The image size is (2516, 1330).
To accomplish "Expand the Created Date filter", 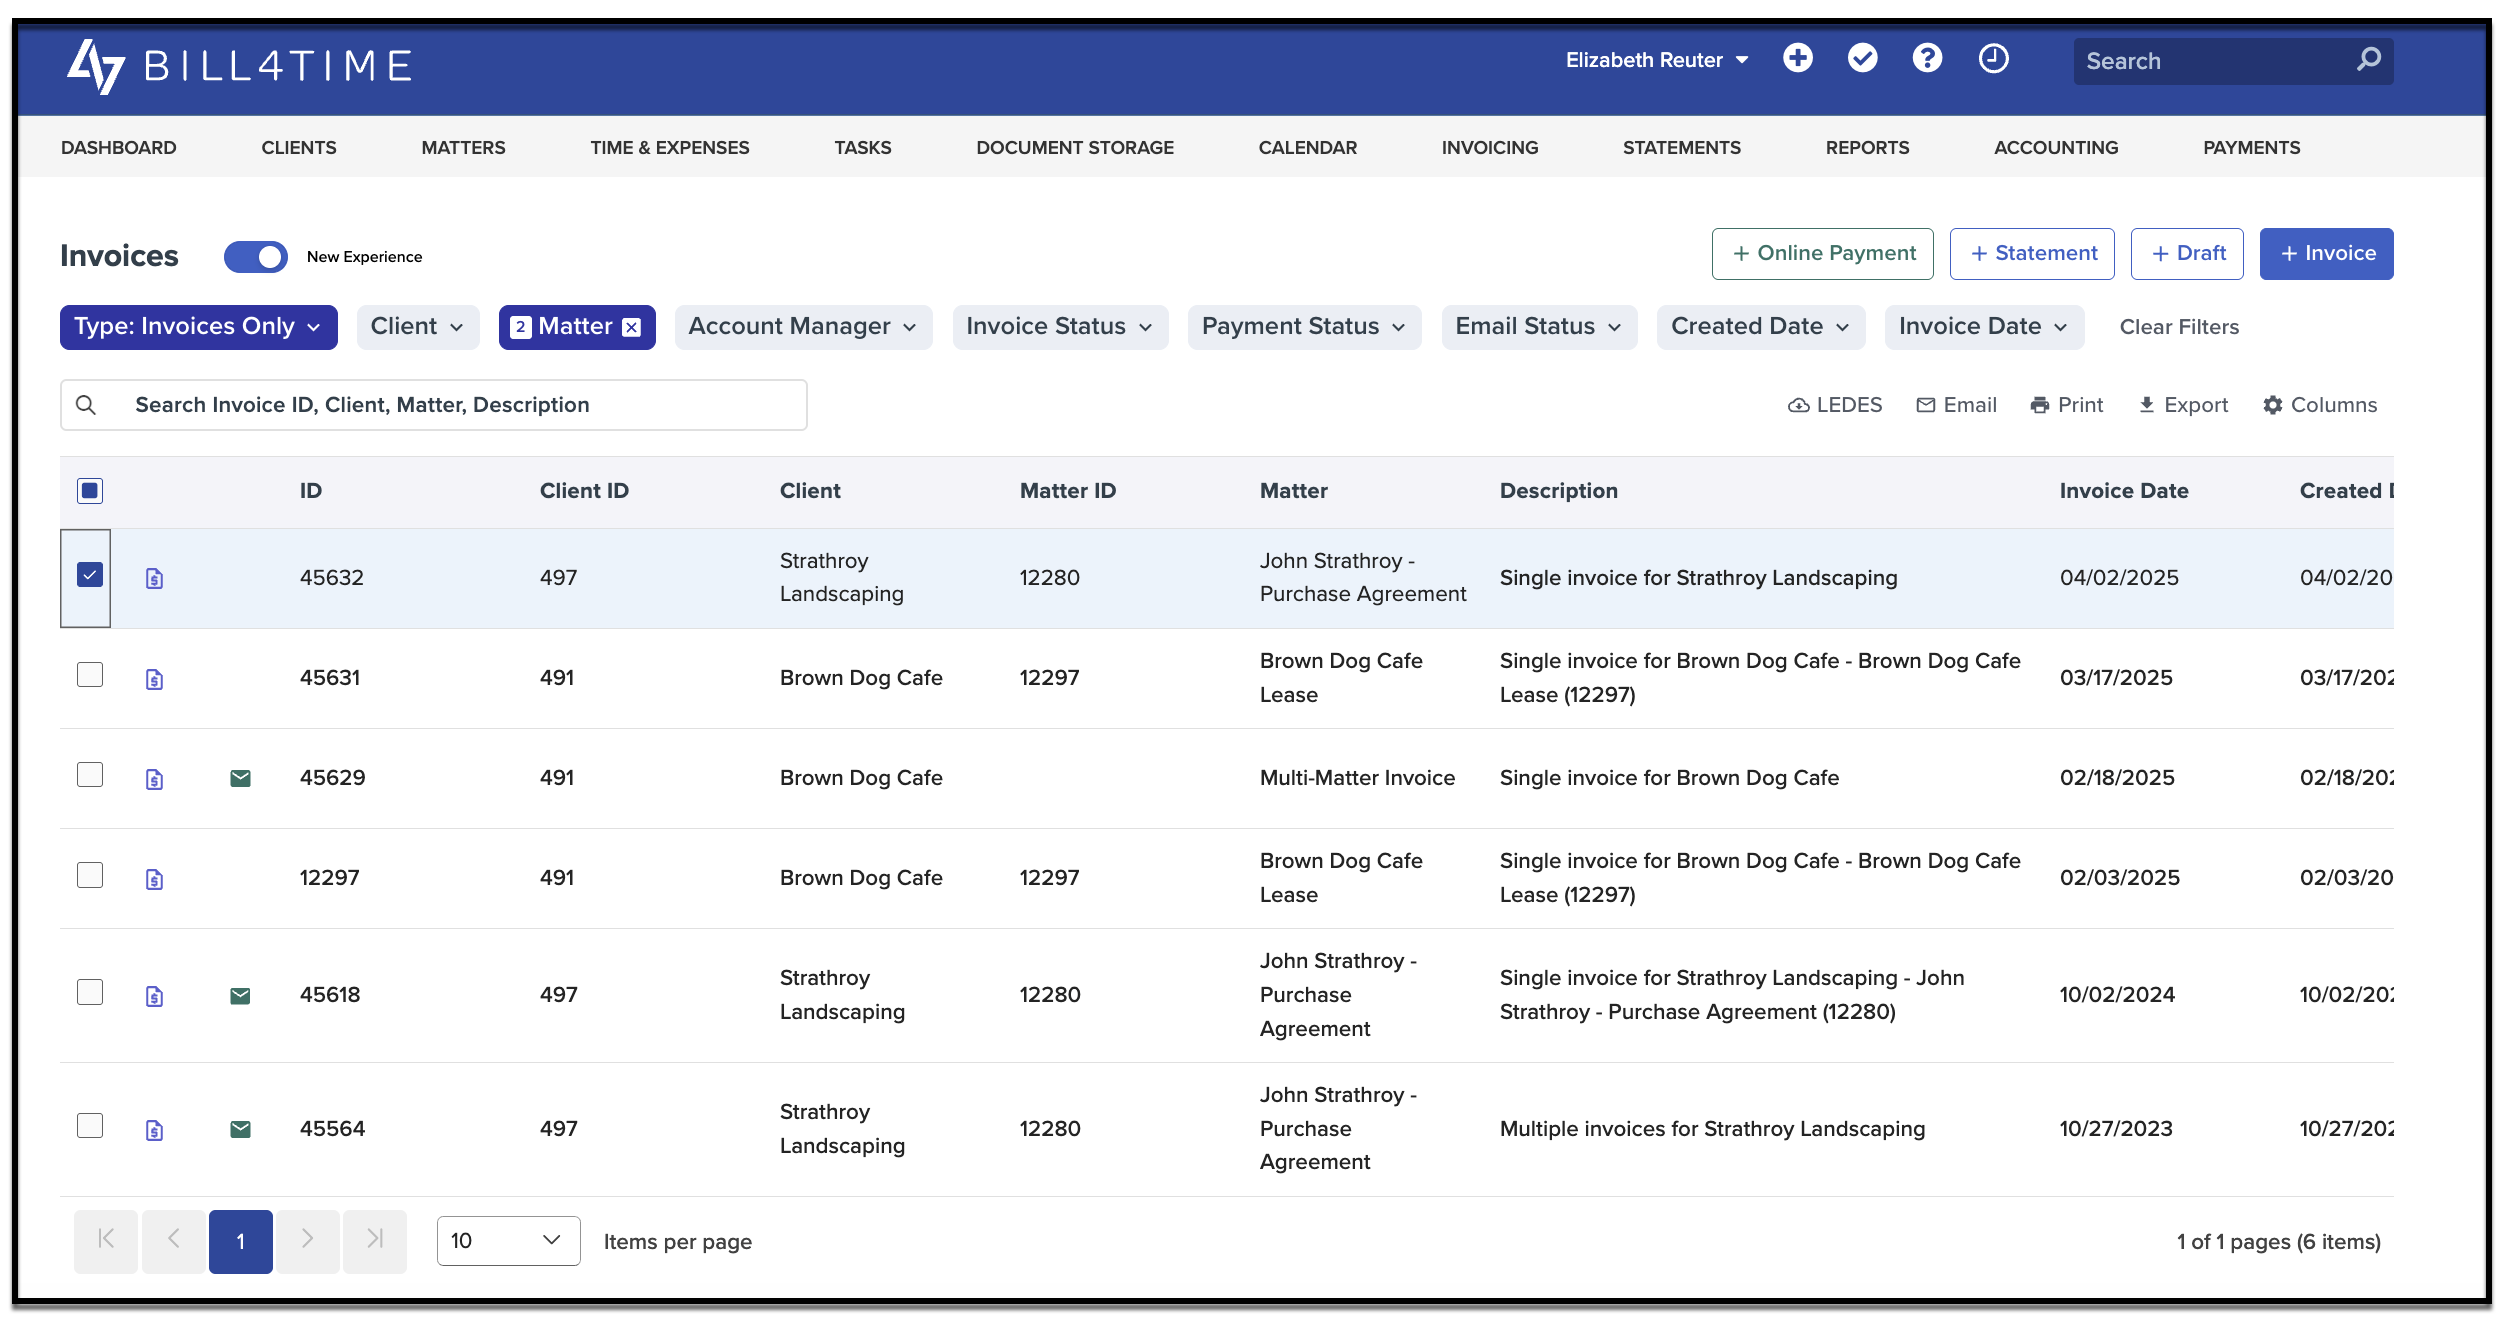I will click(x=1761, y=327).
